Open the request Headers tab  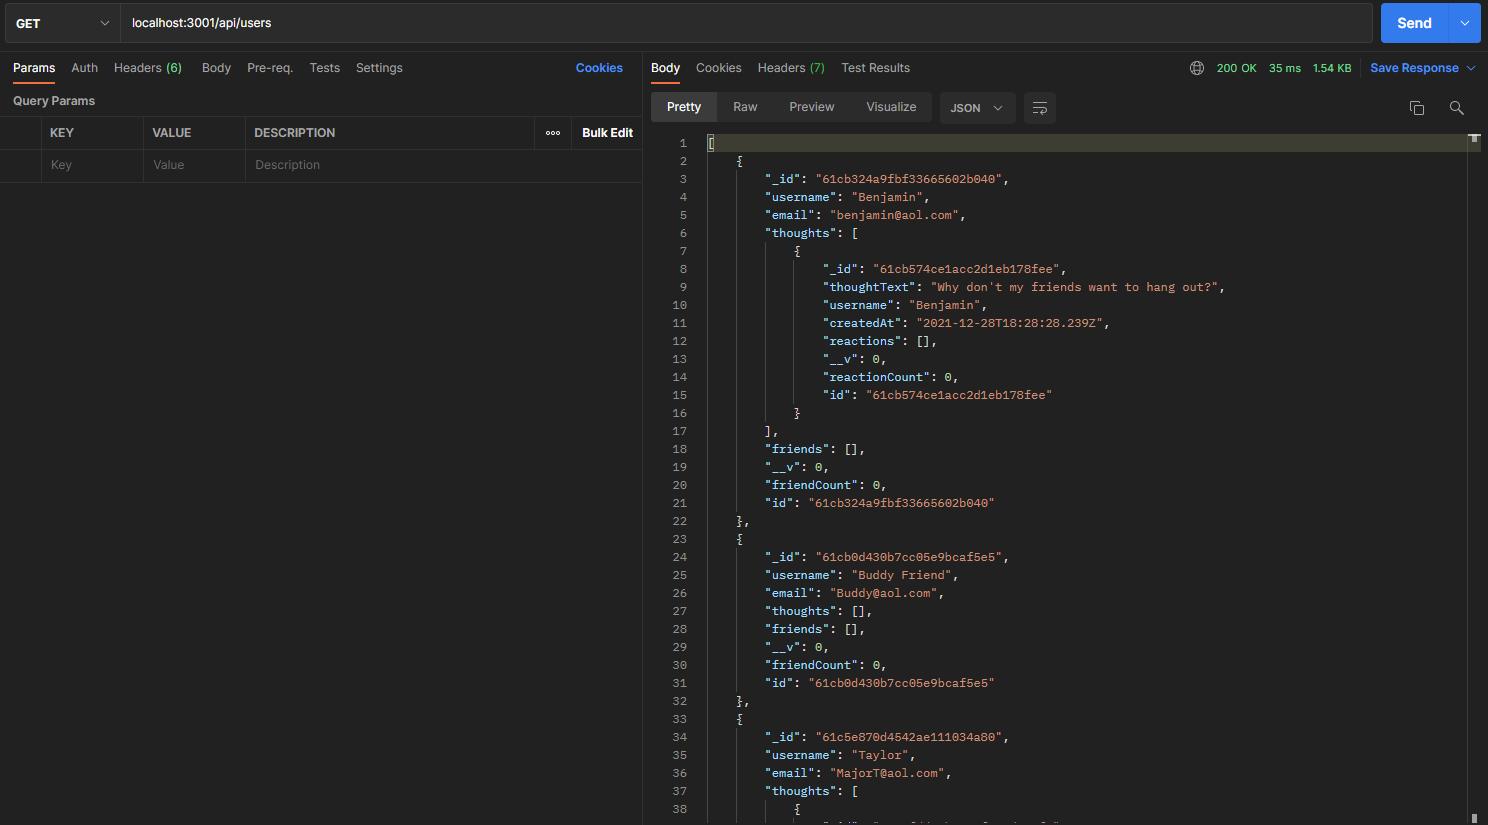(x=147, y=67)
